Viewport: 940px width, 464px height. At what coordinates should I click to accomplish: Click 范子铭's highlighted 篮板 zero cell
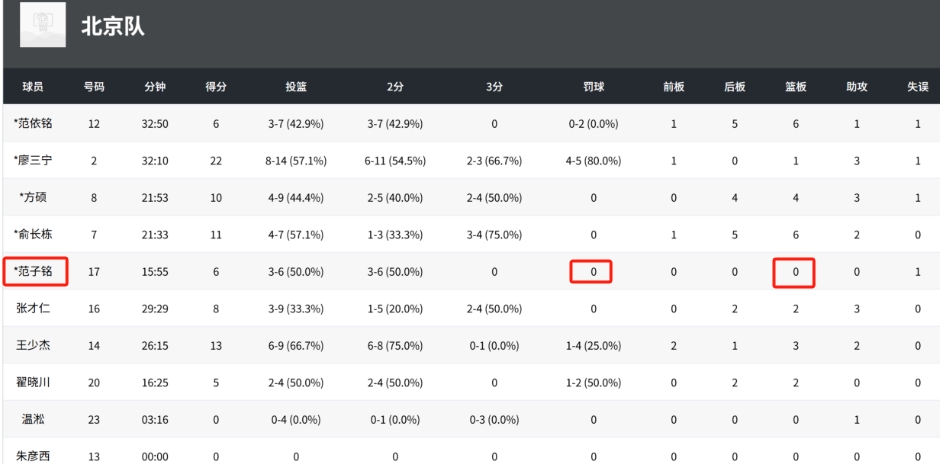[x=794, y=273]
